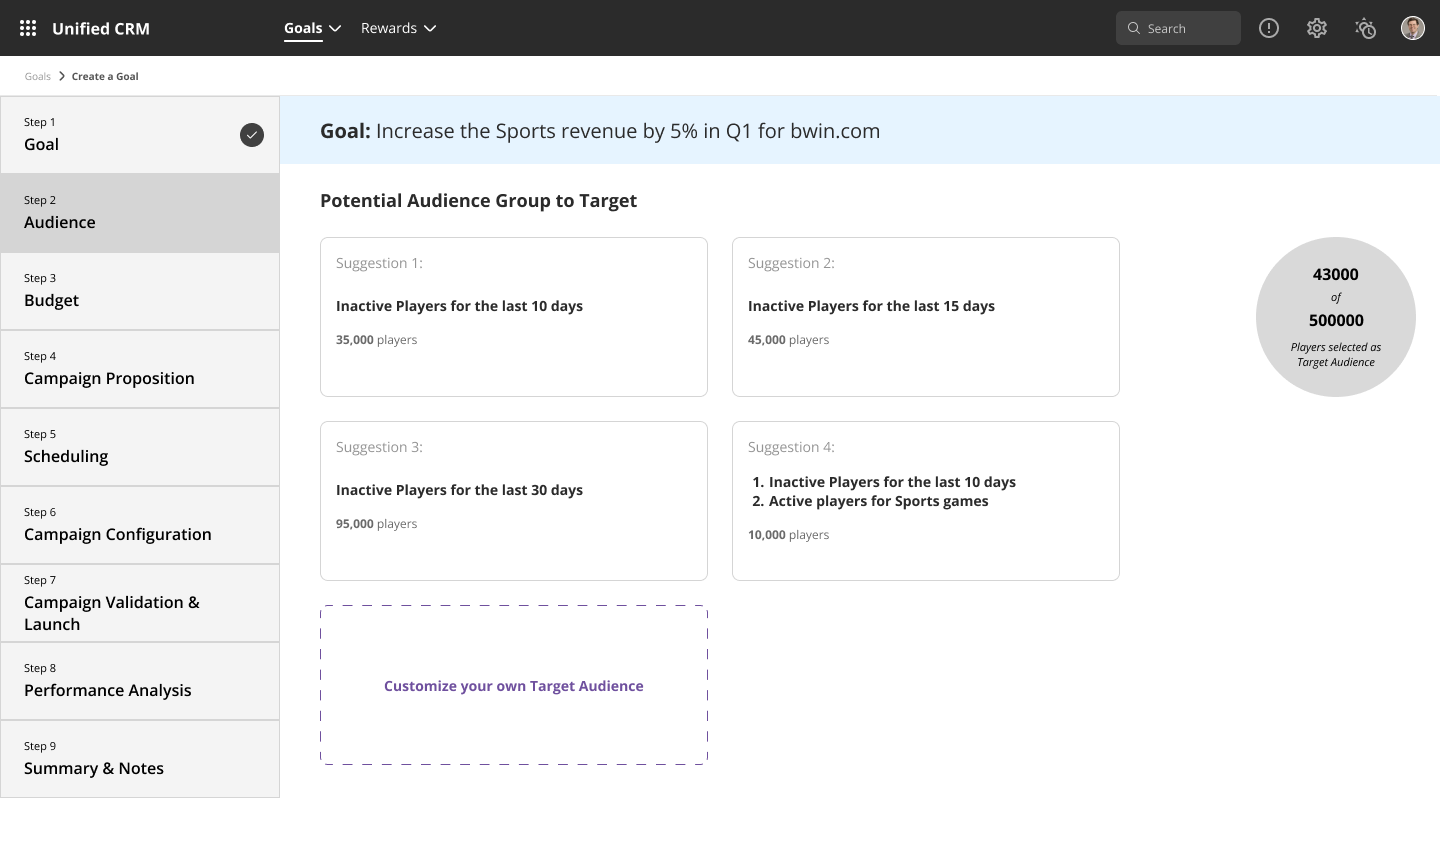Click Customize your own Target Audience
This screenshot has width=1440, height=865.
coord(514,686)
